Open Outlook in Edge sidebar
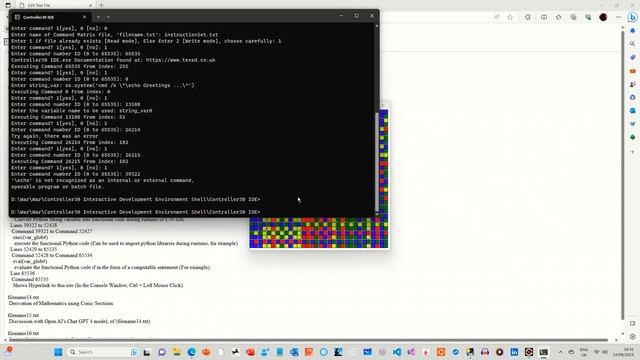The image size is (640, 360). (x=633, y=111)
